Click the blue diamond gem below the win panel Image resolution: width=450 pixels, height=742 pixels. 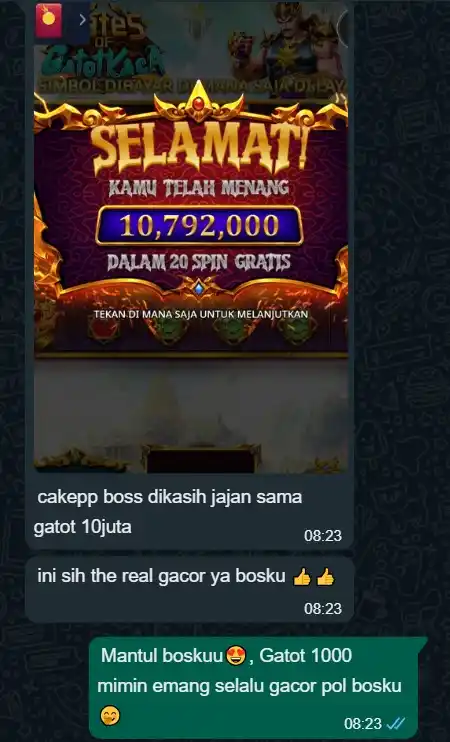point(199,289)
